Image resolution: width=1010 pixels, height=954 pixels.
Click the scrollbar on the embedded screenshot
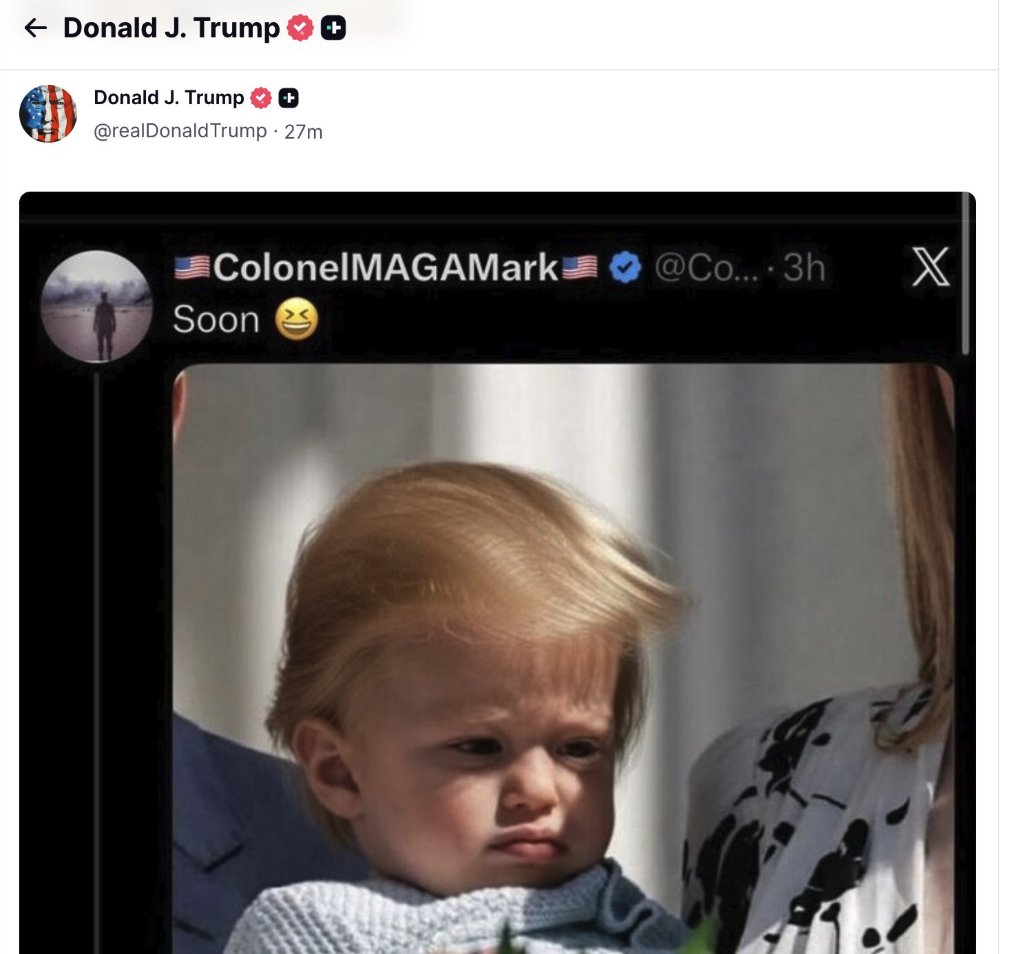point(964,275)
